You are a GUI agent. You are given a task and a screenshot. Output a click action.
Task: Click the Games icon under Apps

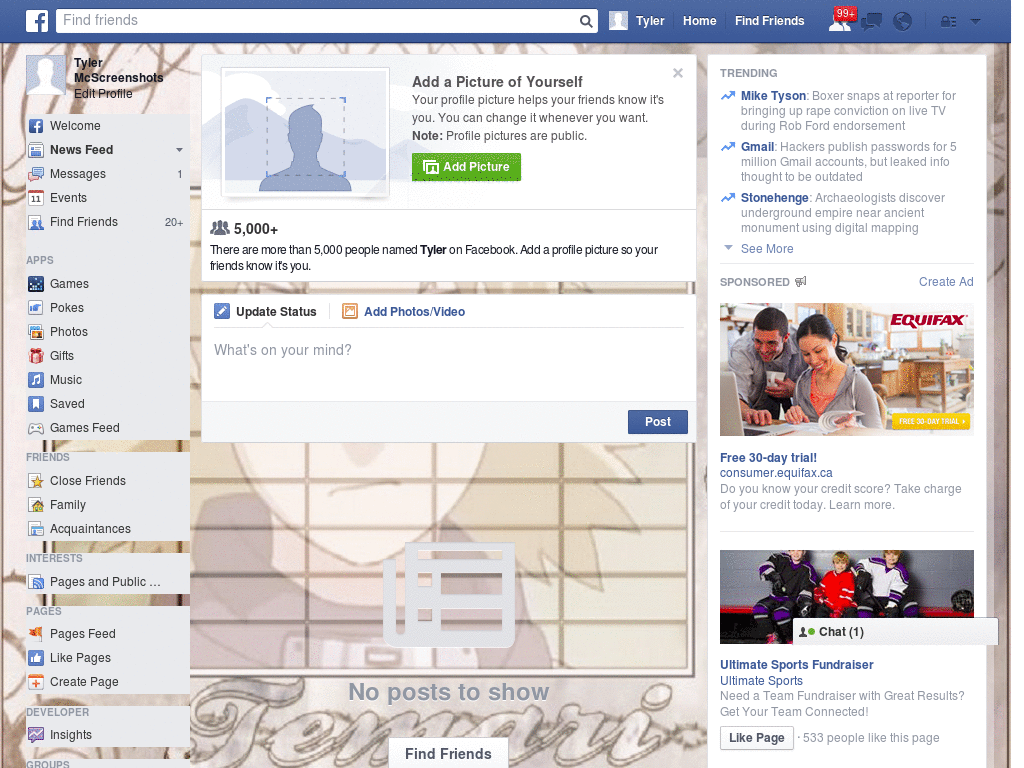pyautogui.click(x=36, y=284)
